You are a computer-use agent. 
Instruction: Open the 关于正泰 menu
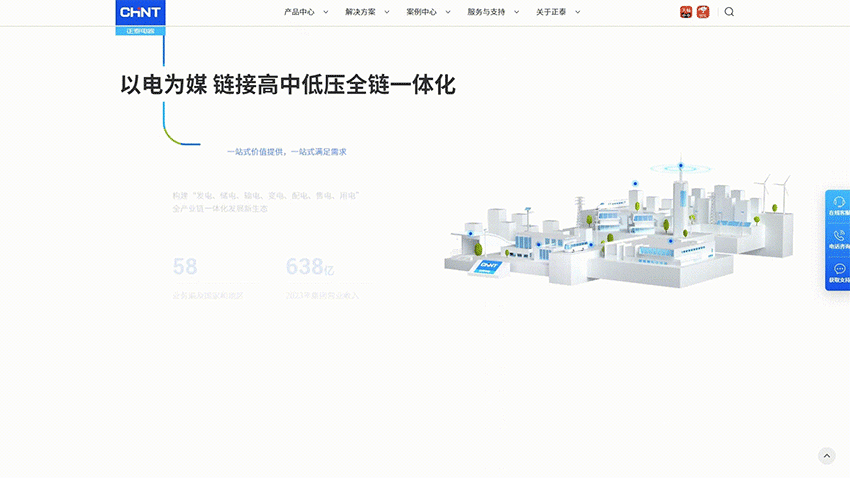coord(551,12)
